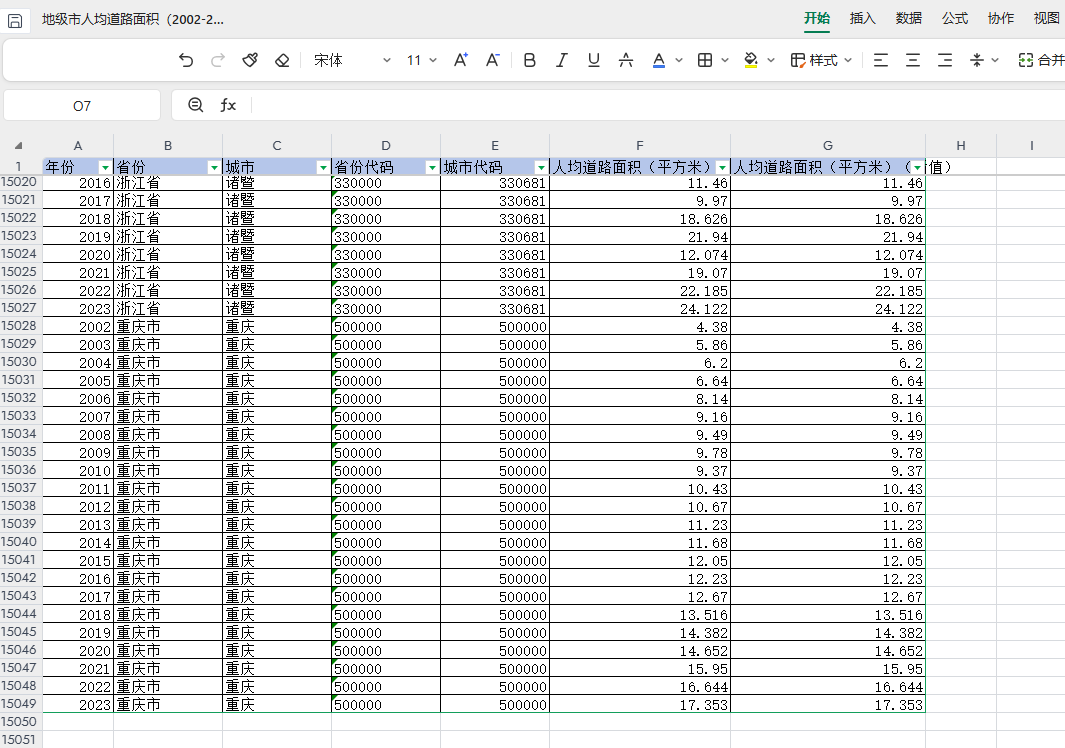Click the eraser clear-format icon
The height and width of the screenshot is (748, 1065).
282,60
